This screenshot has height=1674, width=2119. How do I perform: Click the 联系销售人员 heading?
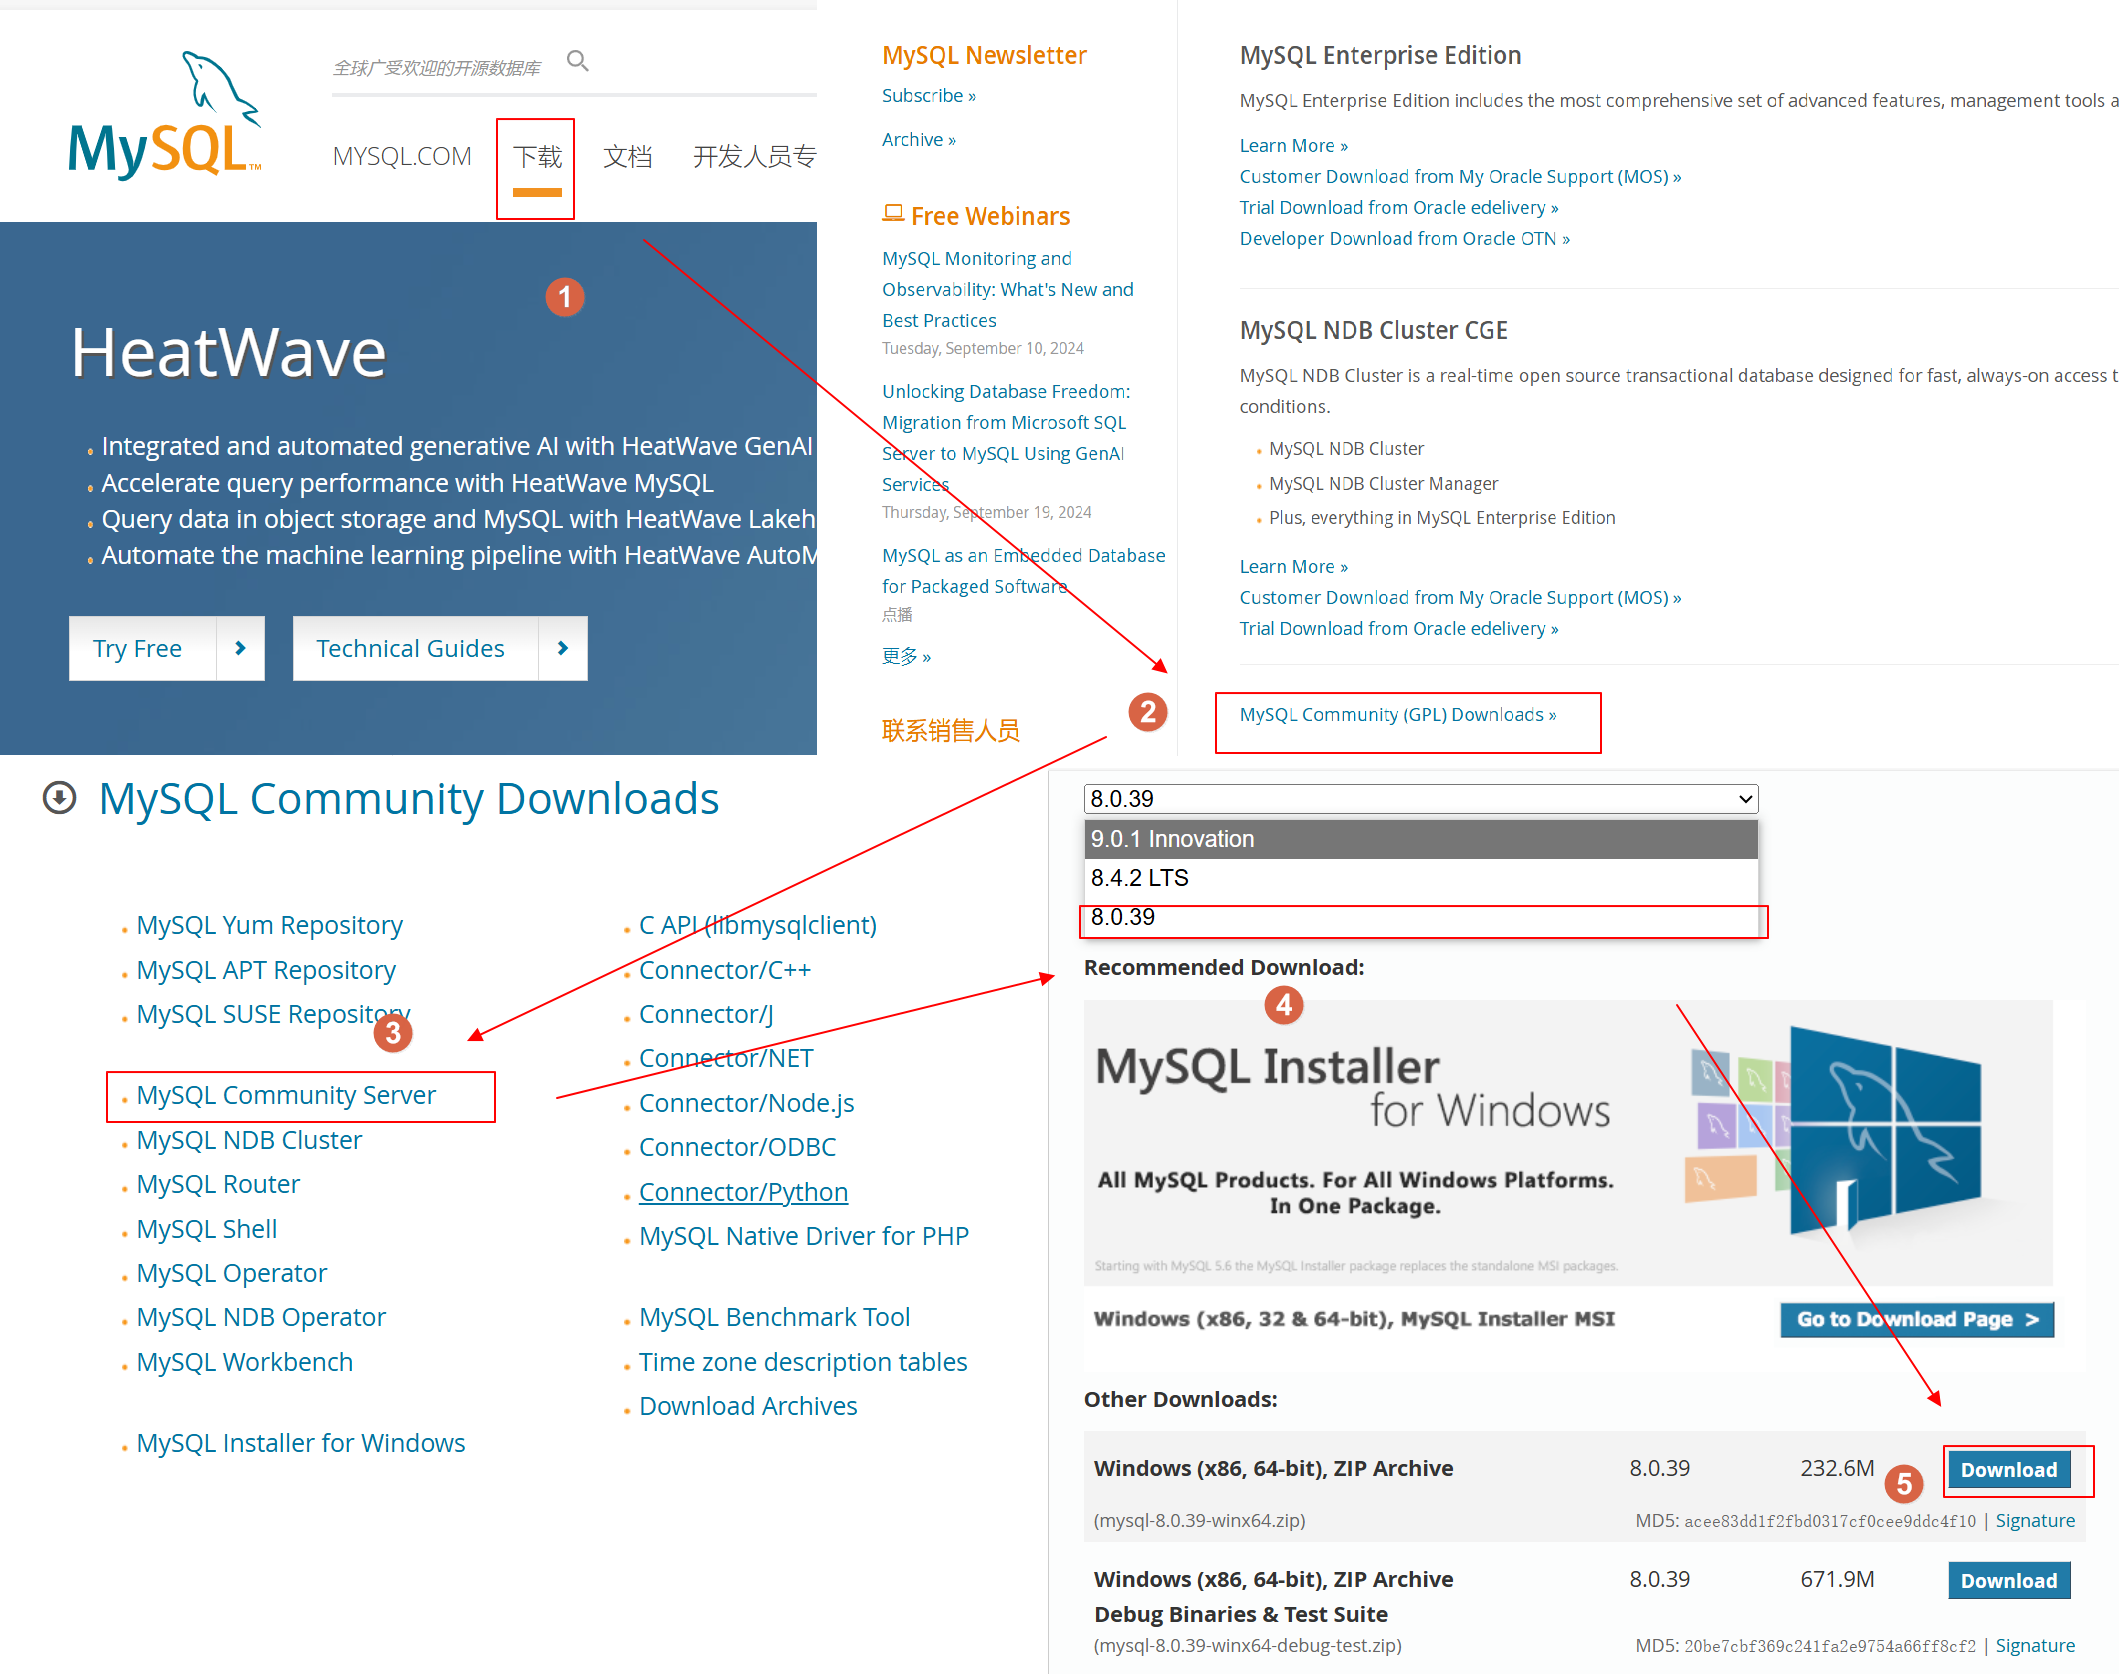click(951, 730)
